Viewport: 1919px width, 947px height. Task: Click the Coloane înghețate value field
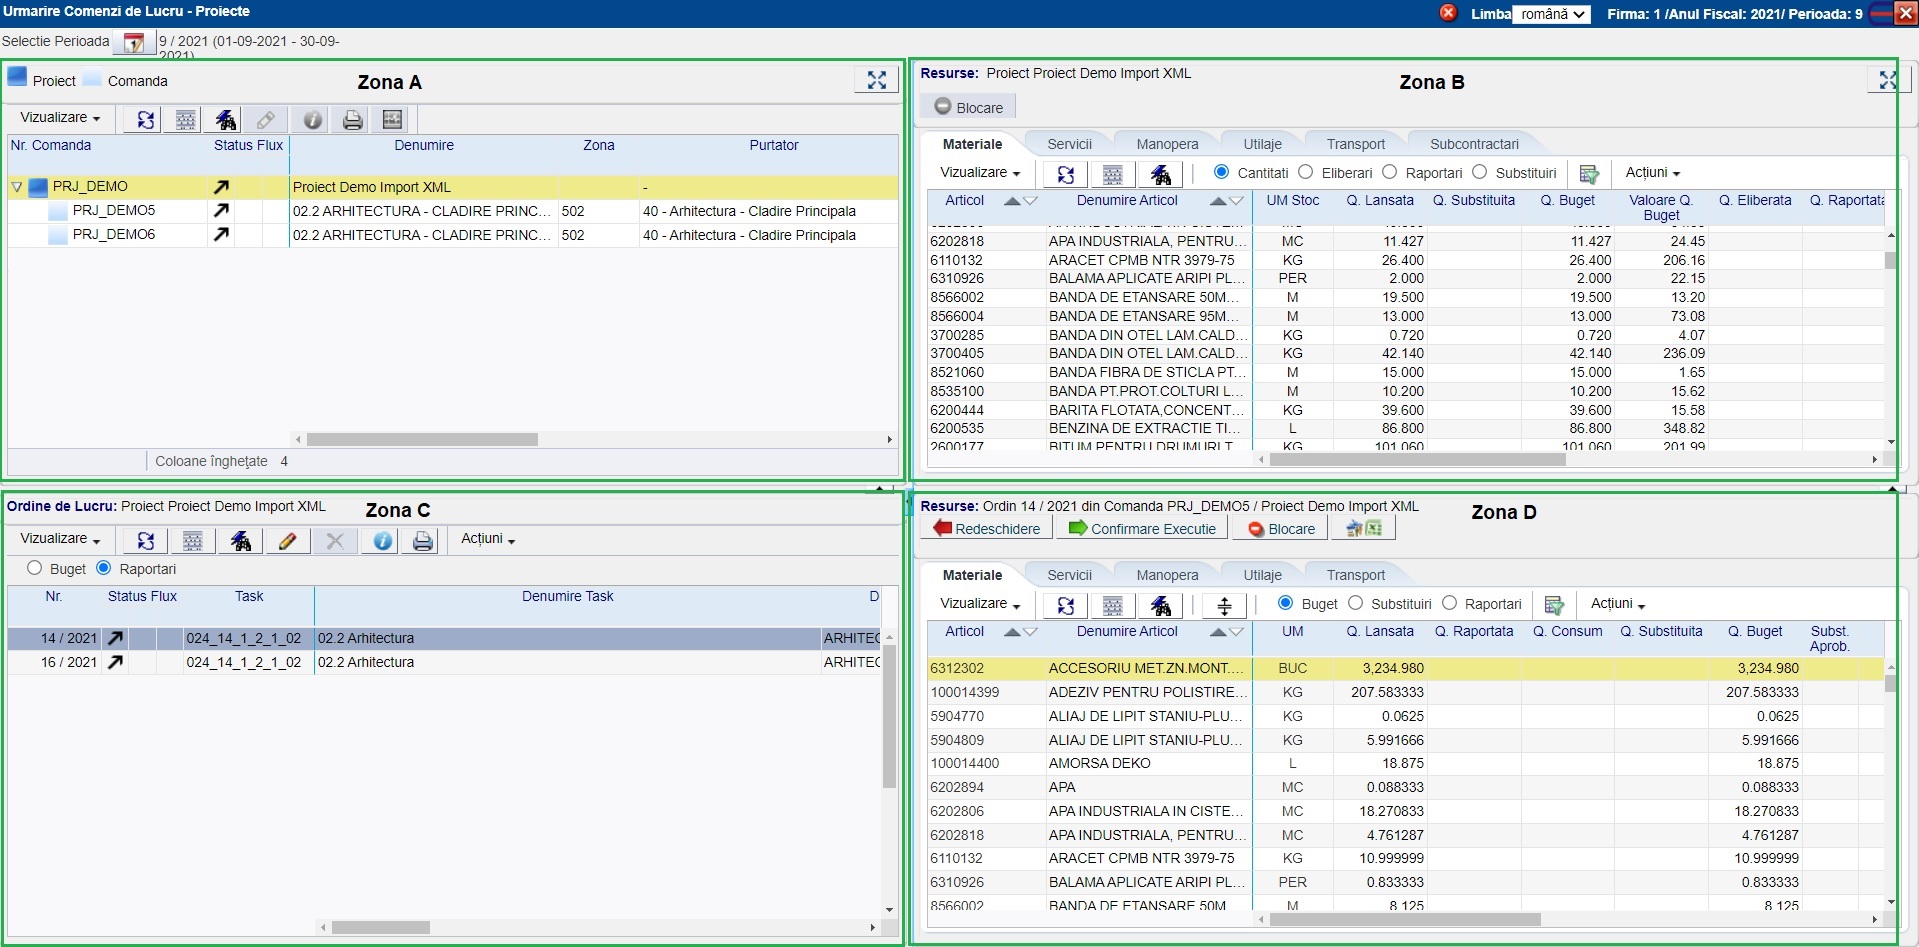tap(284, 461)
